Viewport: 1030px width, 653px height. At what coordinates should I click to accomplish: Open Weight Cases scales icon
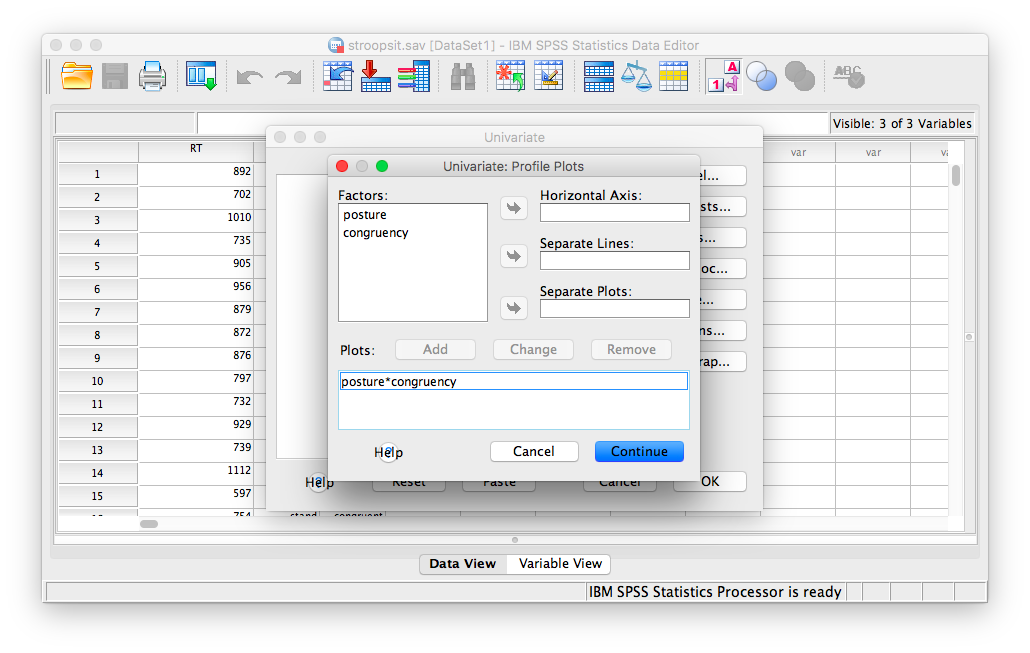click(x=636, y=76)
